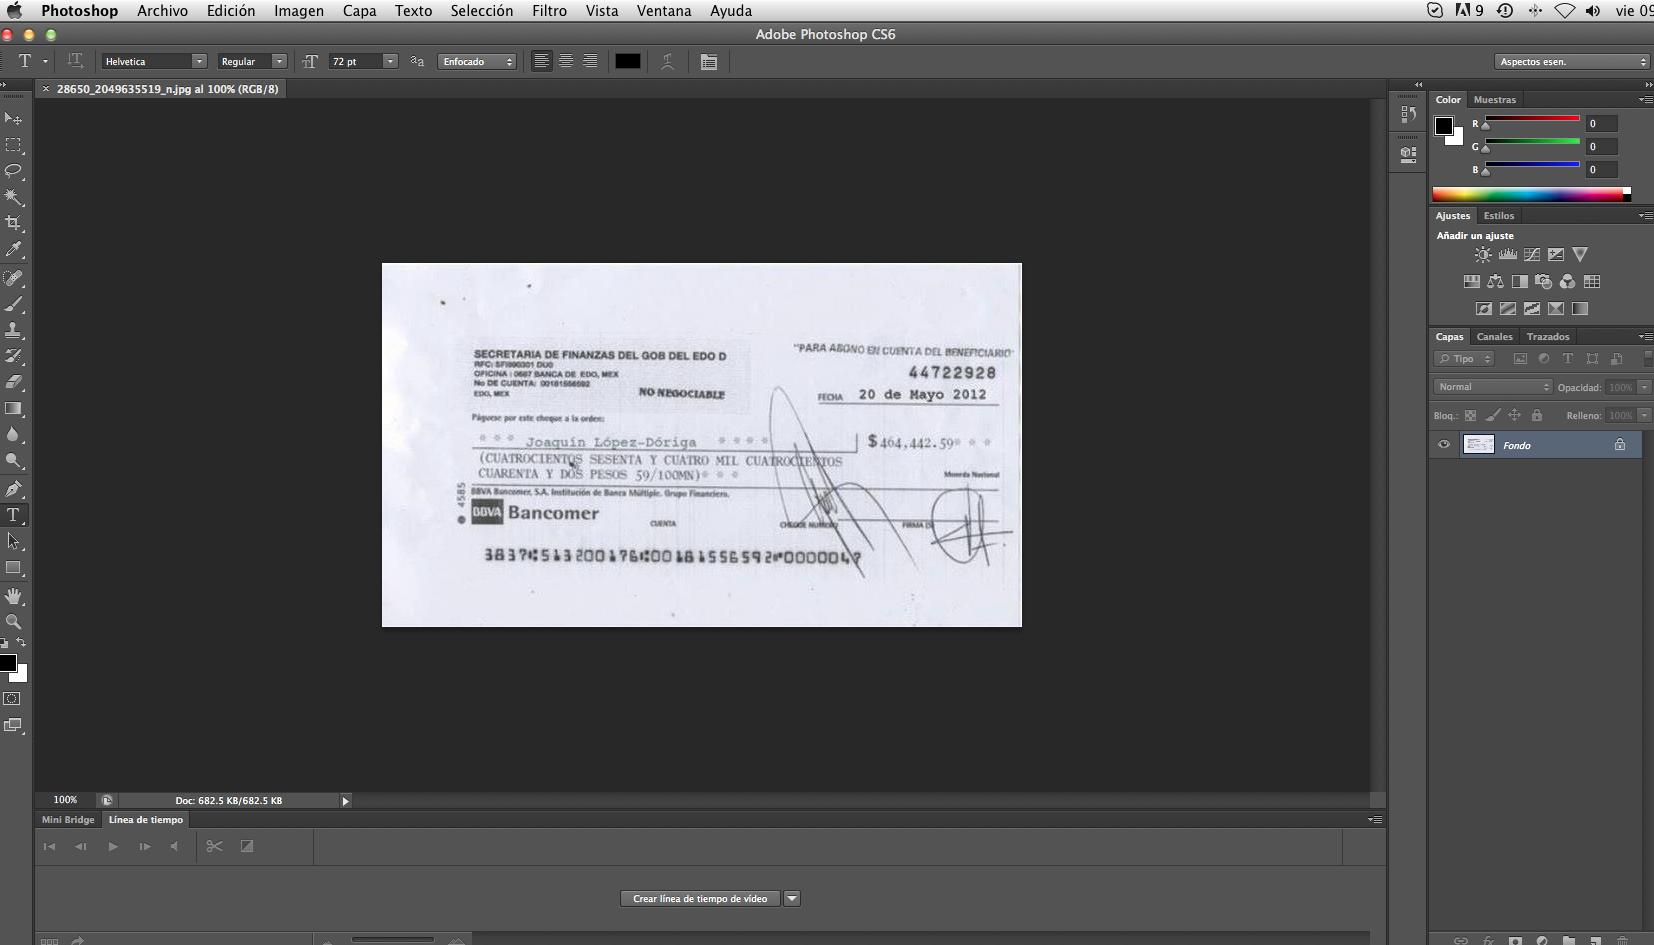Add a Color Balance adjustment
Screen dimensions: 1654x945
point(1495,282)
